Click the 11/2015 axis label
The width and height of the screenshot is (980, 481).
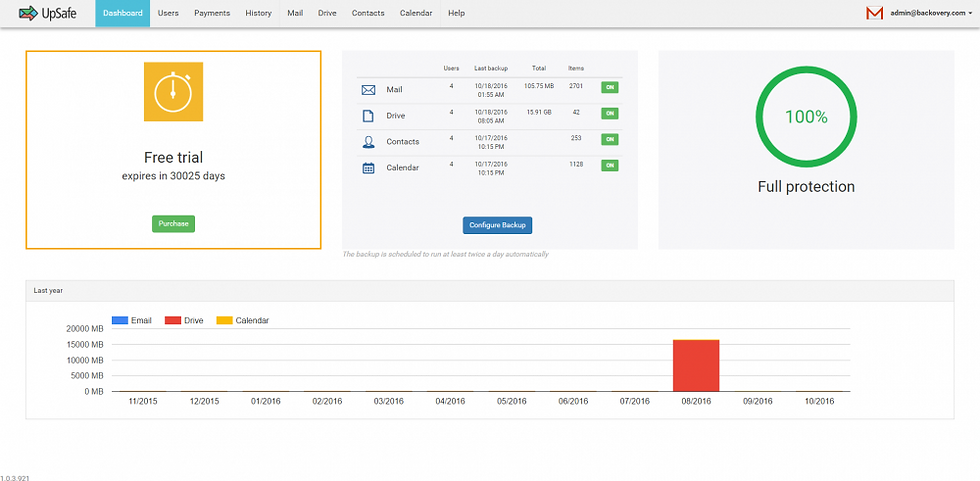coord(142,402)
